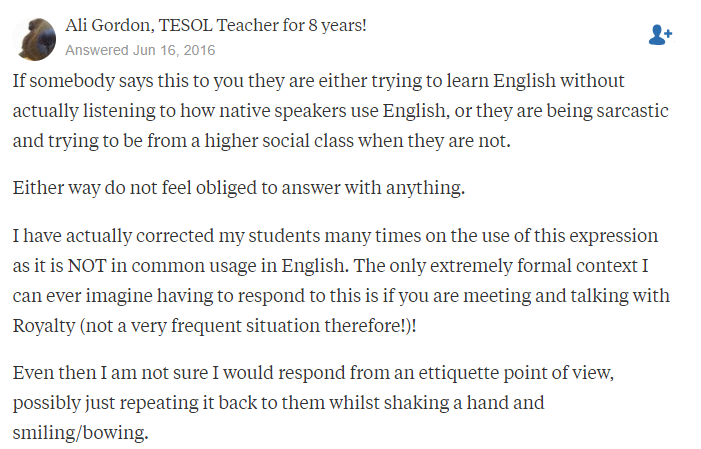The width and height of the screenshot is (701, 449).
Task: Click the word 'Royalty' in the answer
Action: (44, 326)
